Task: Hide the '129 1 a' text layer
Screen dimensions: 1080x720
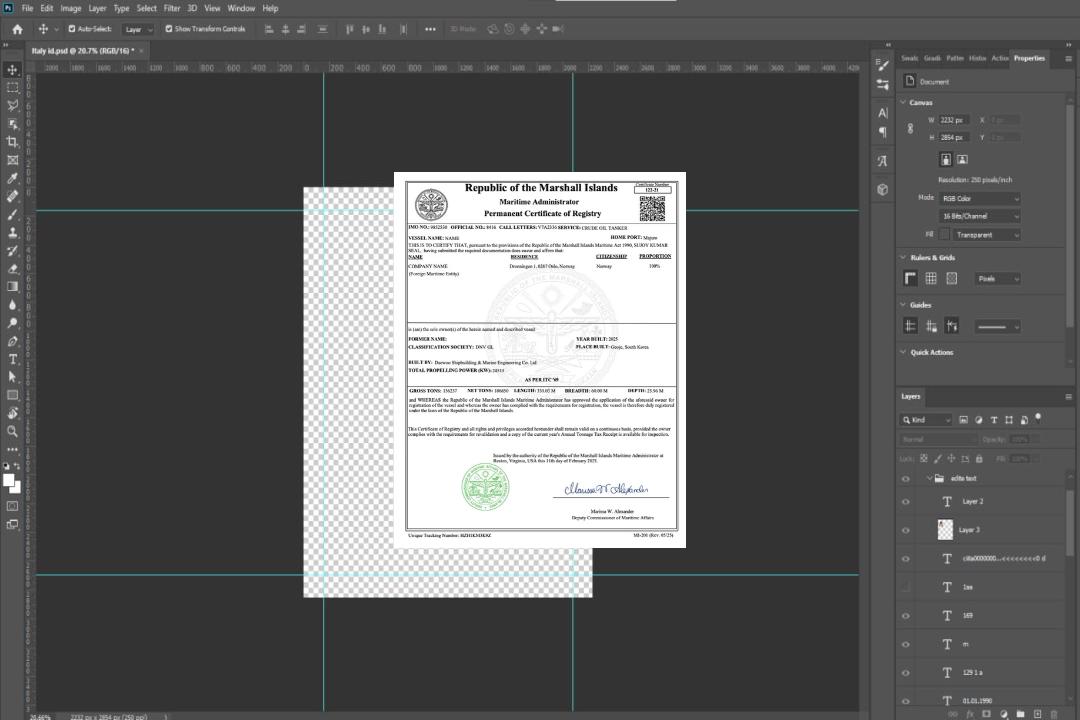Action: tap(906, 673)
